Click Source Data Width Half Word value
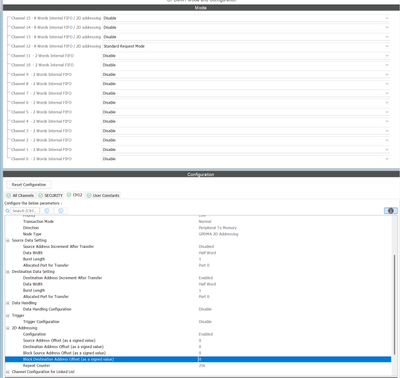400x378 pixels. pos(207,253)
